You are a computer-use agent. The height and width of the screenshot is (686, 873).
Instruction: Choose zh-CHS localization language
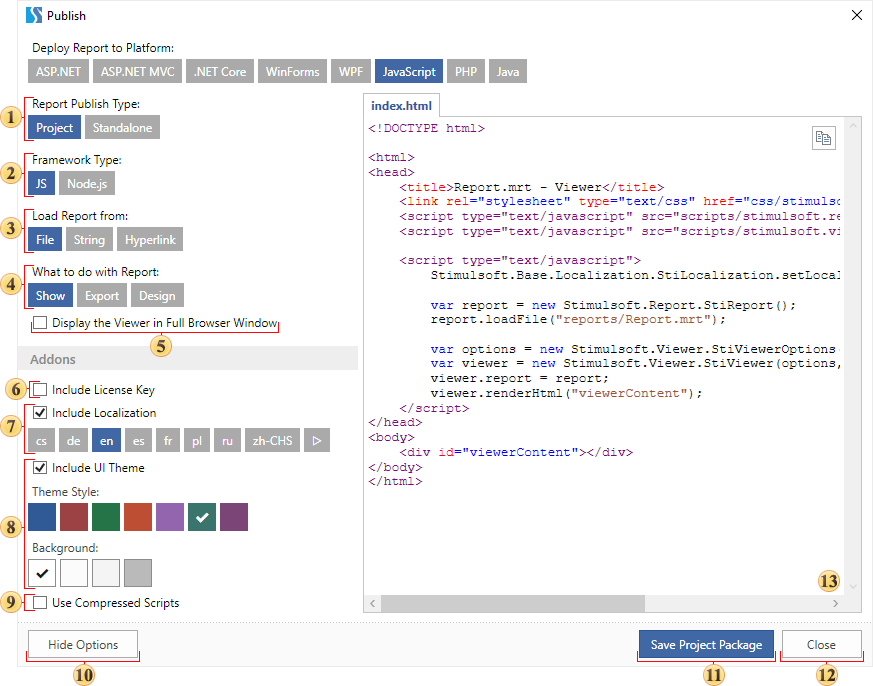point(272,440)
